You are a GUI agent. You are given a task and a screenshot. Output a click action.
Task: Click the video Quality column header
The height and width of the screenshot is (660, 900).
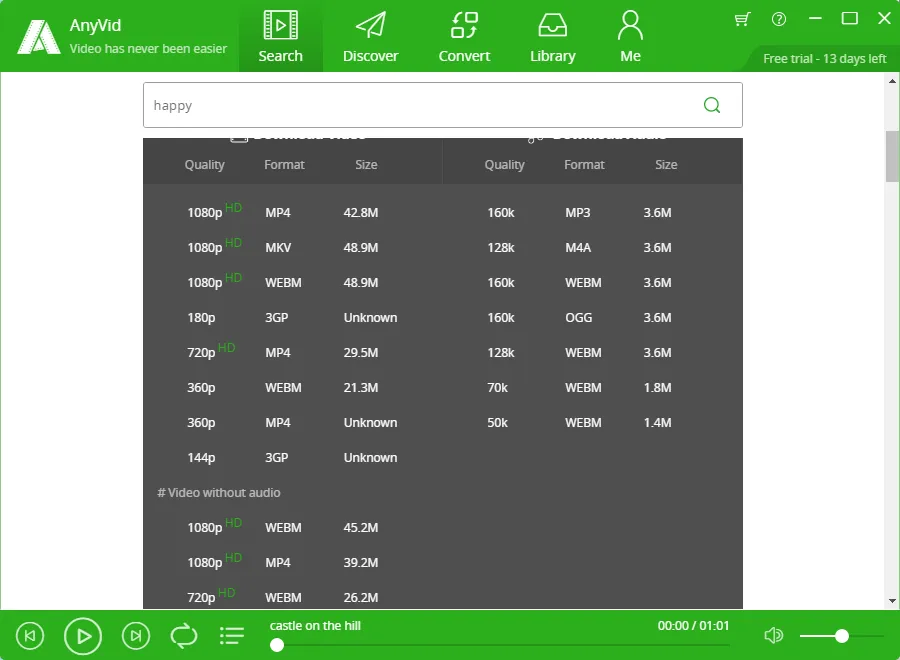(204, 165)
